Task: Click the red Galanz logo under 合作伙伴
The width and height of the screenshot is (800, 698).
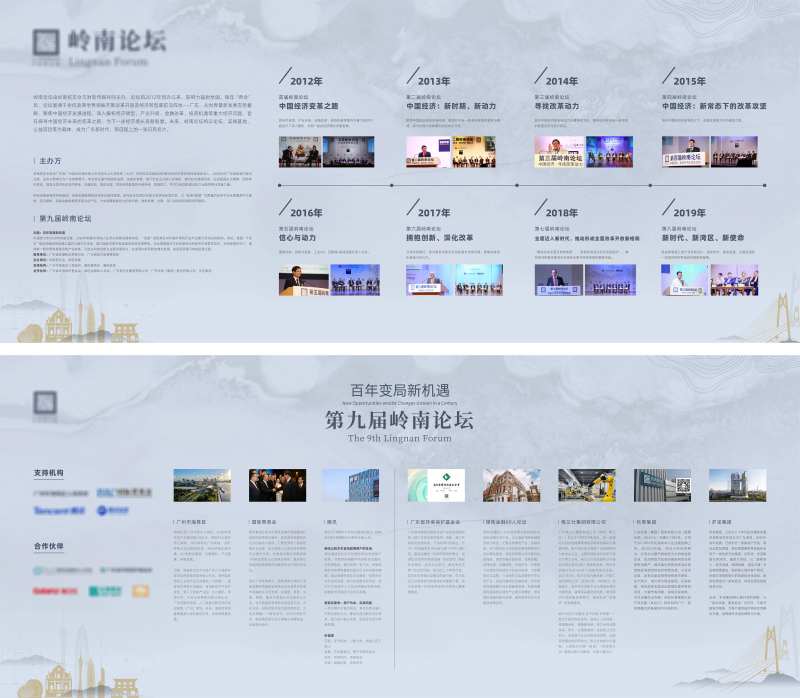Action: pos(56,590)
